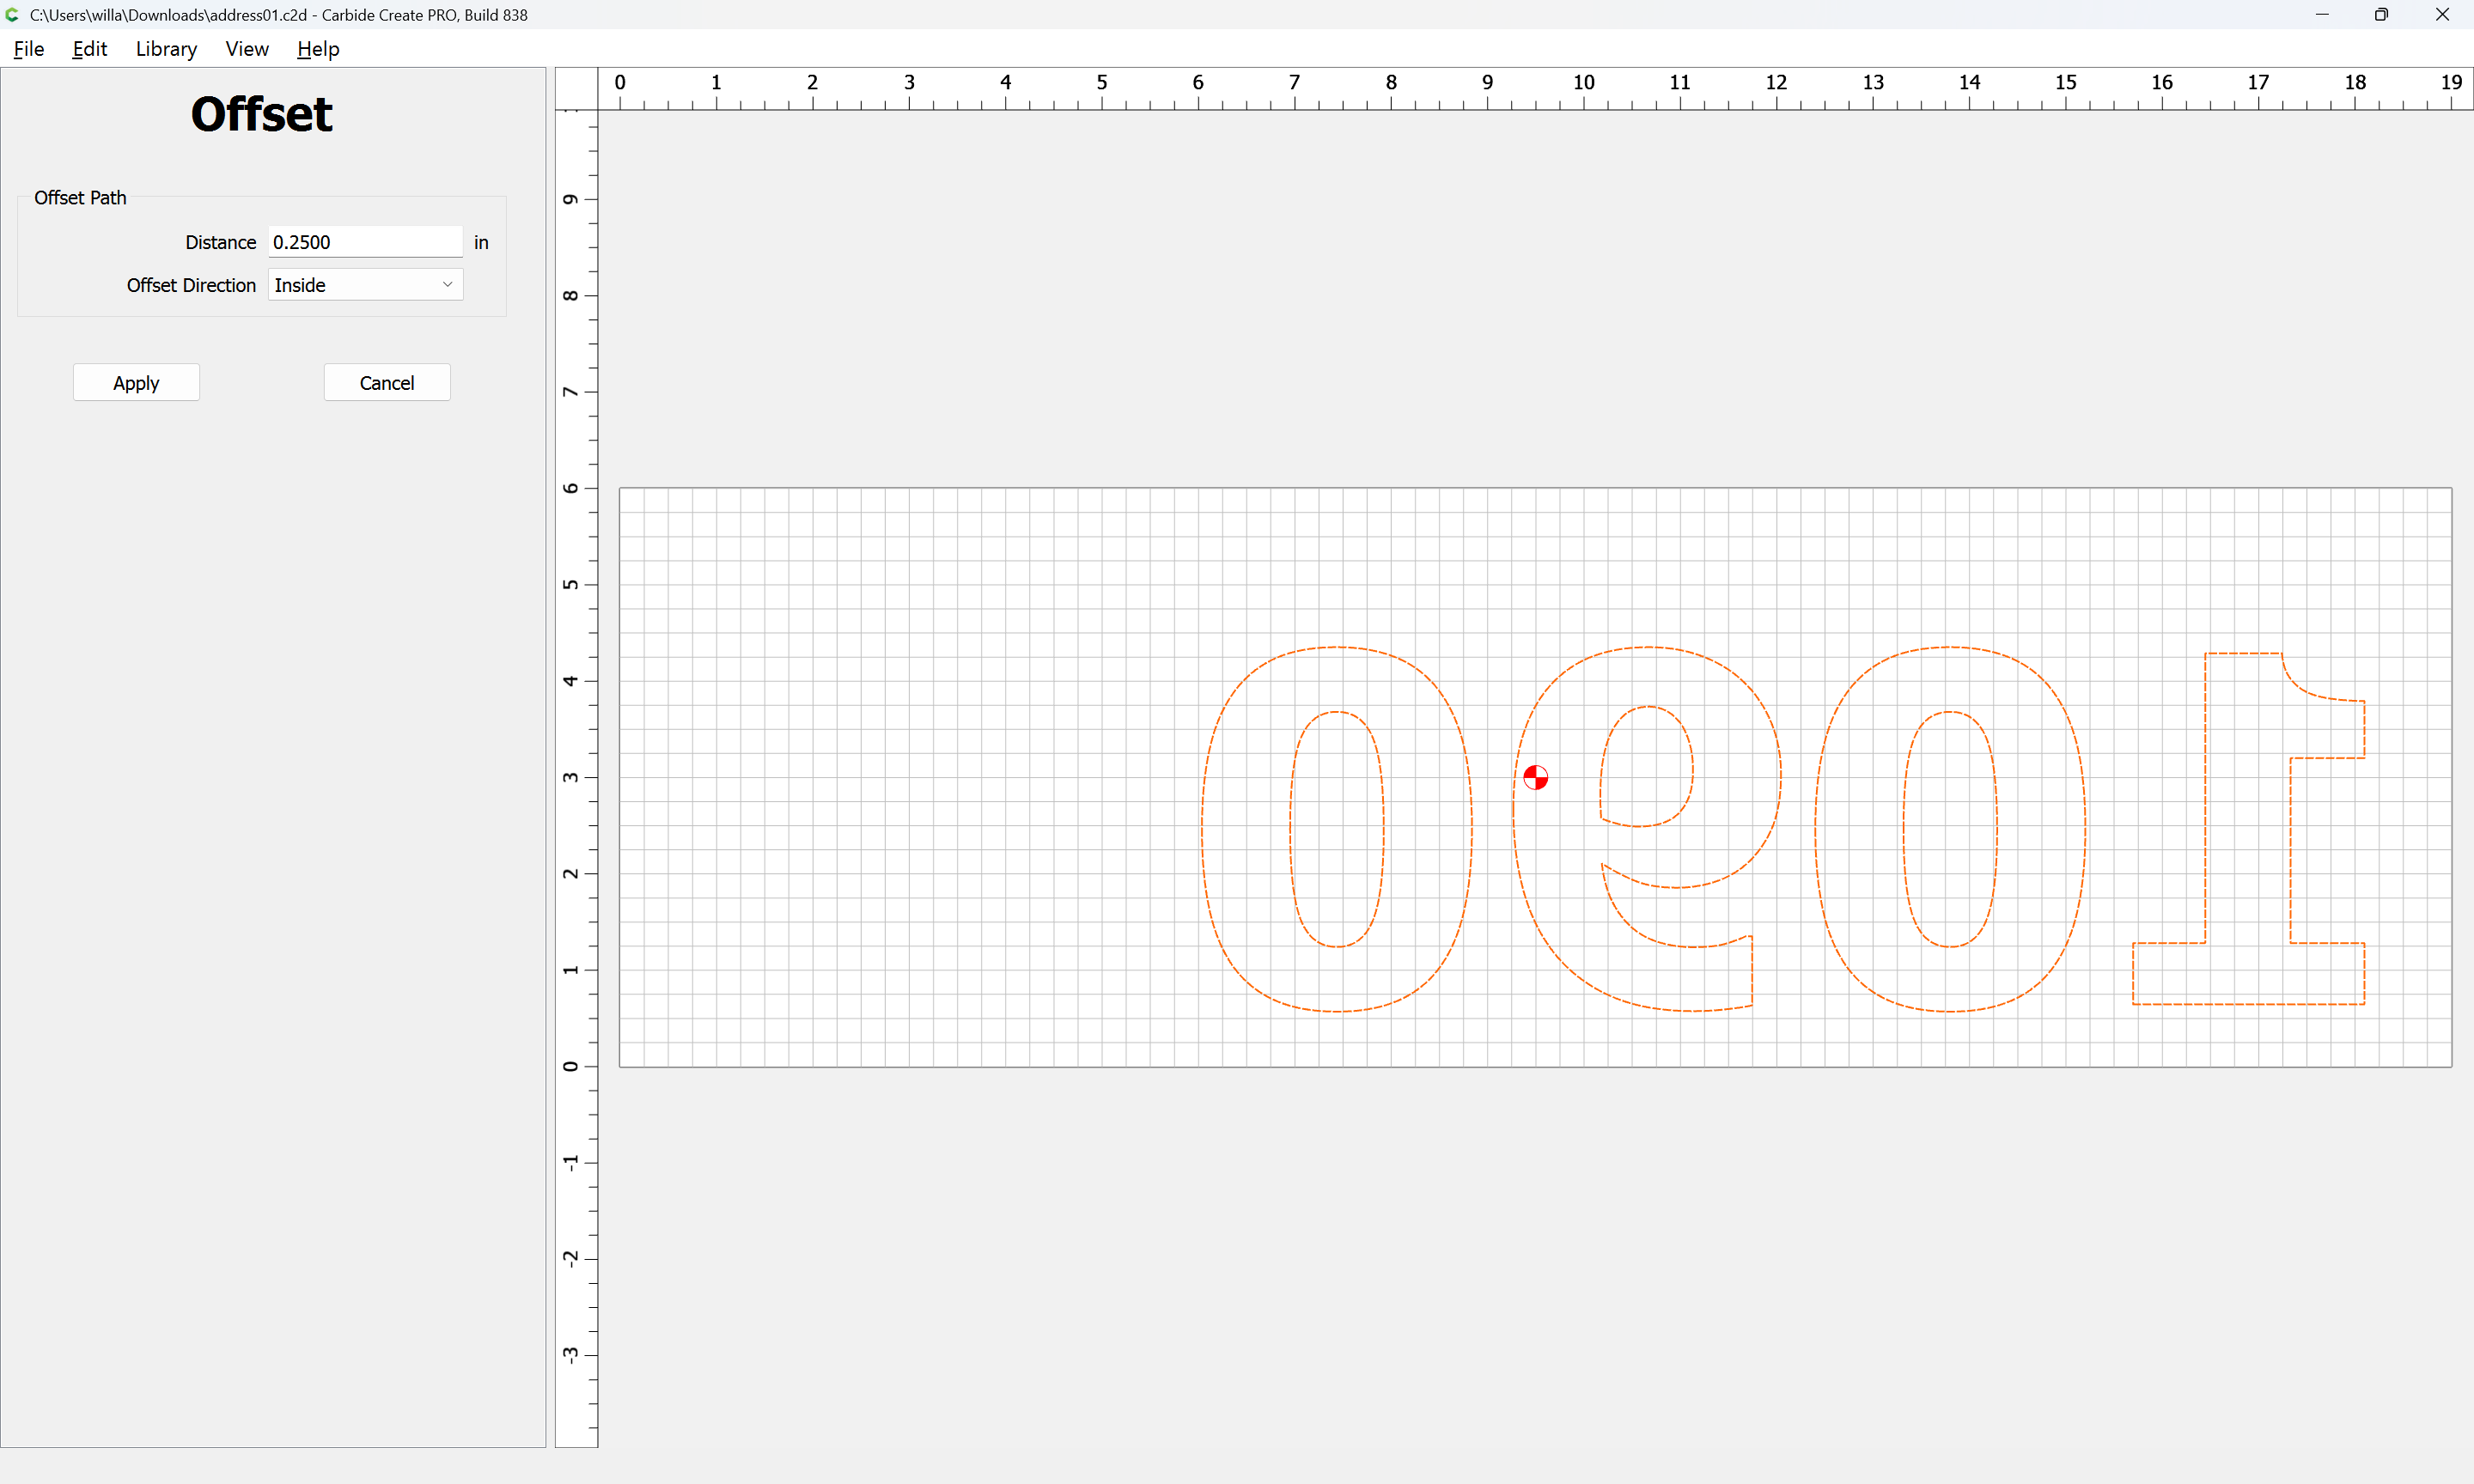Select the numeral 6 outer outline

pyautogui.click(x=1781, y=775)
